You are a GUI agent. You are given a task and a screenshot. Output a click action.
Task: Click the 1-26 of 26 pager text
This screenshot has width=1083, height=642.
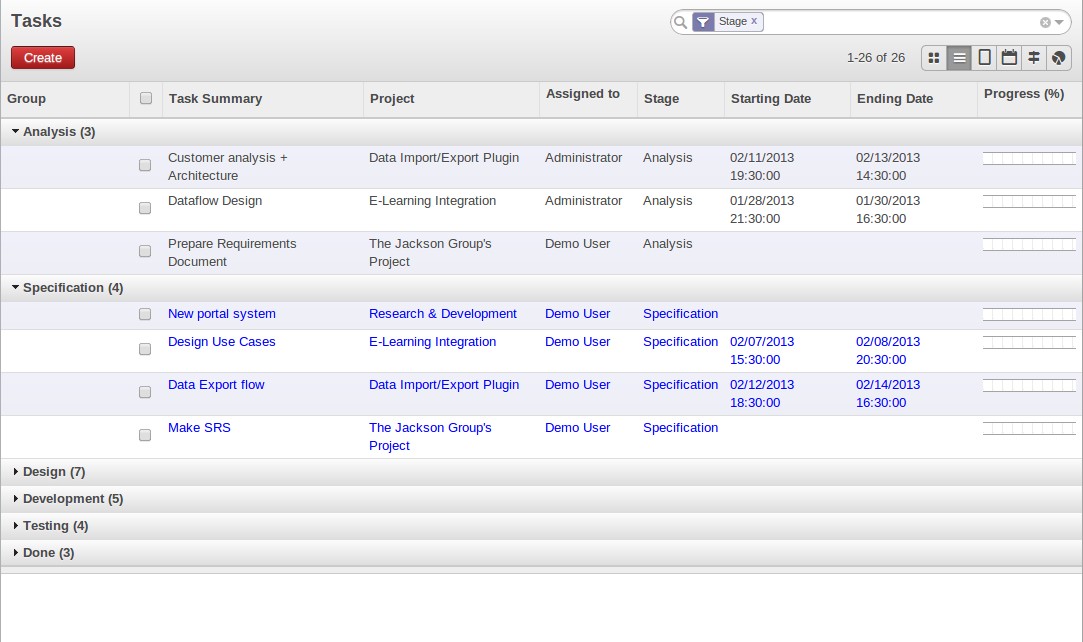pos(876,58)
